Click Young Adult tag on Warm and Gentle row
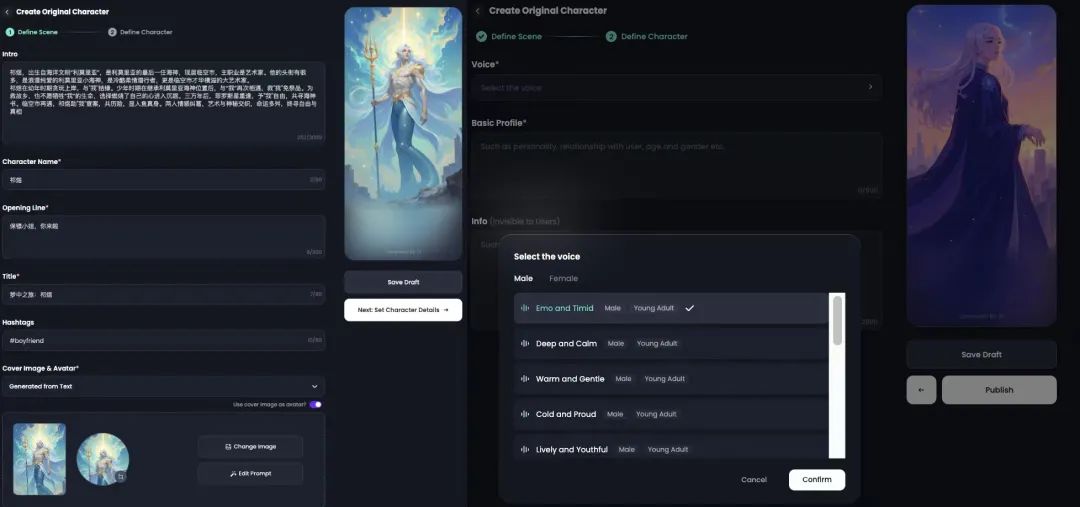Screen dimensions: 1080x507 [665, 379]
